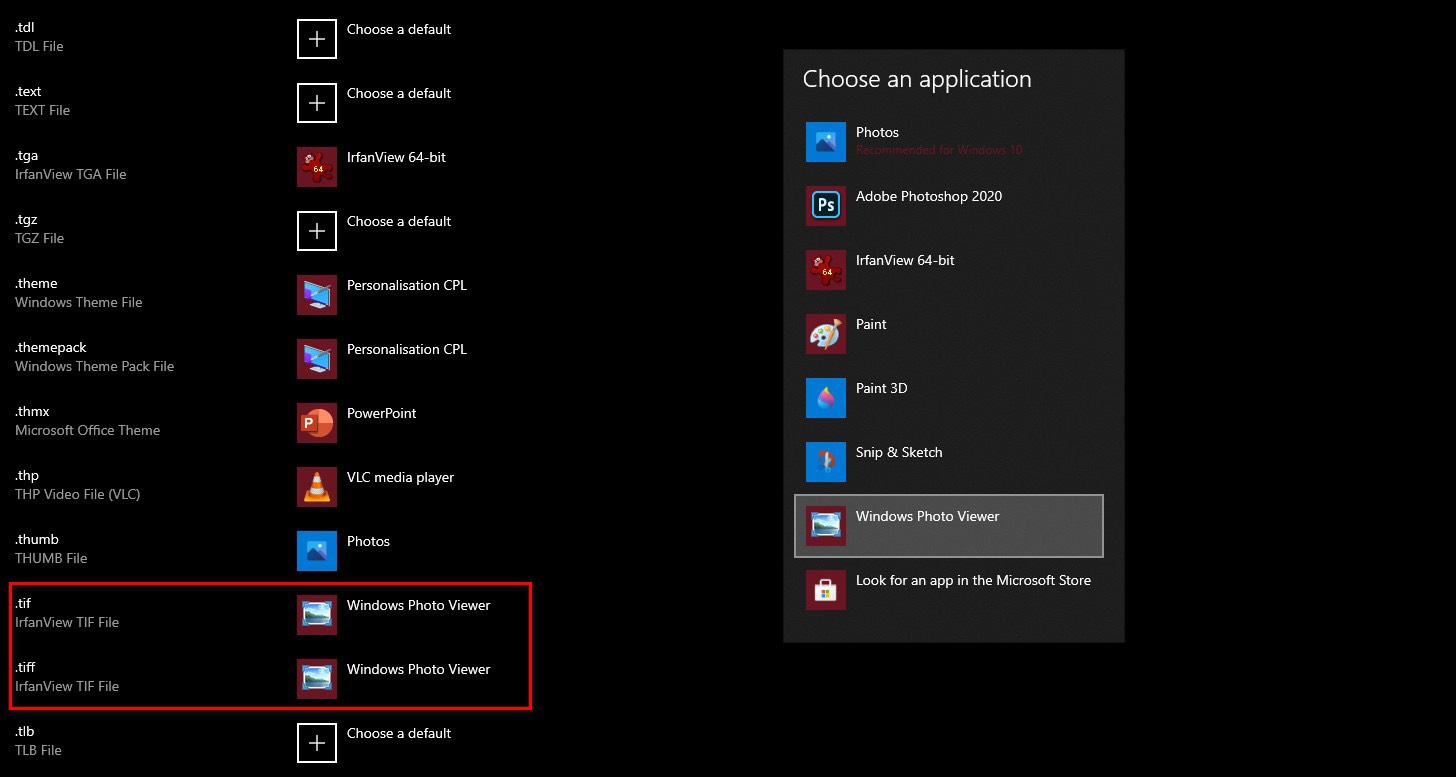
Task: Click the Microsoft Office Theme description
Action: (87, 430)
